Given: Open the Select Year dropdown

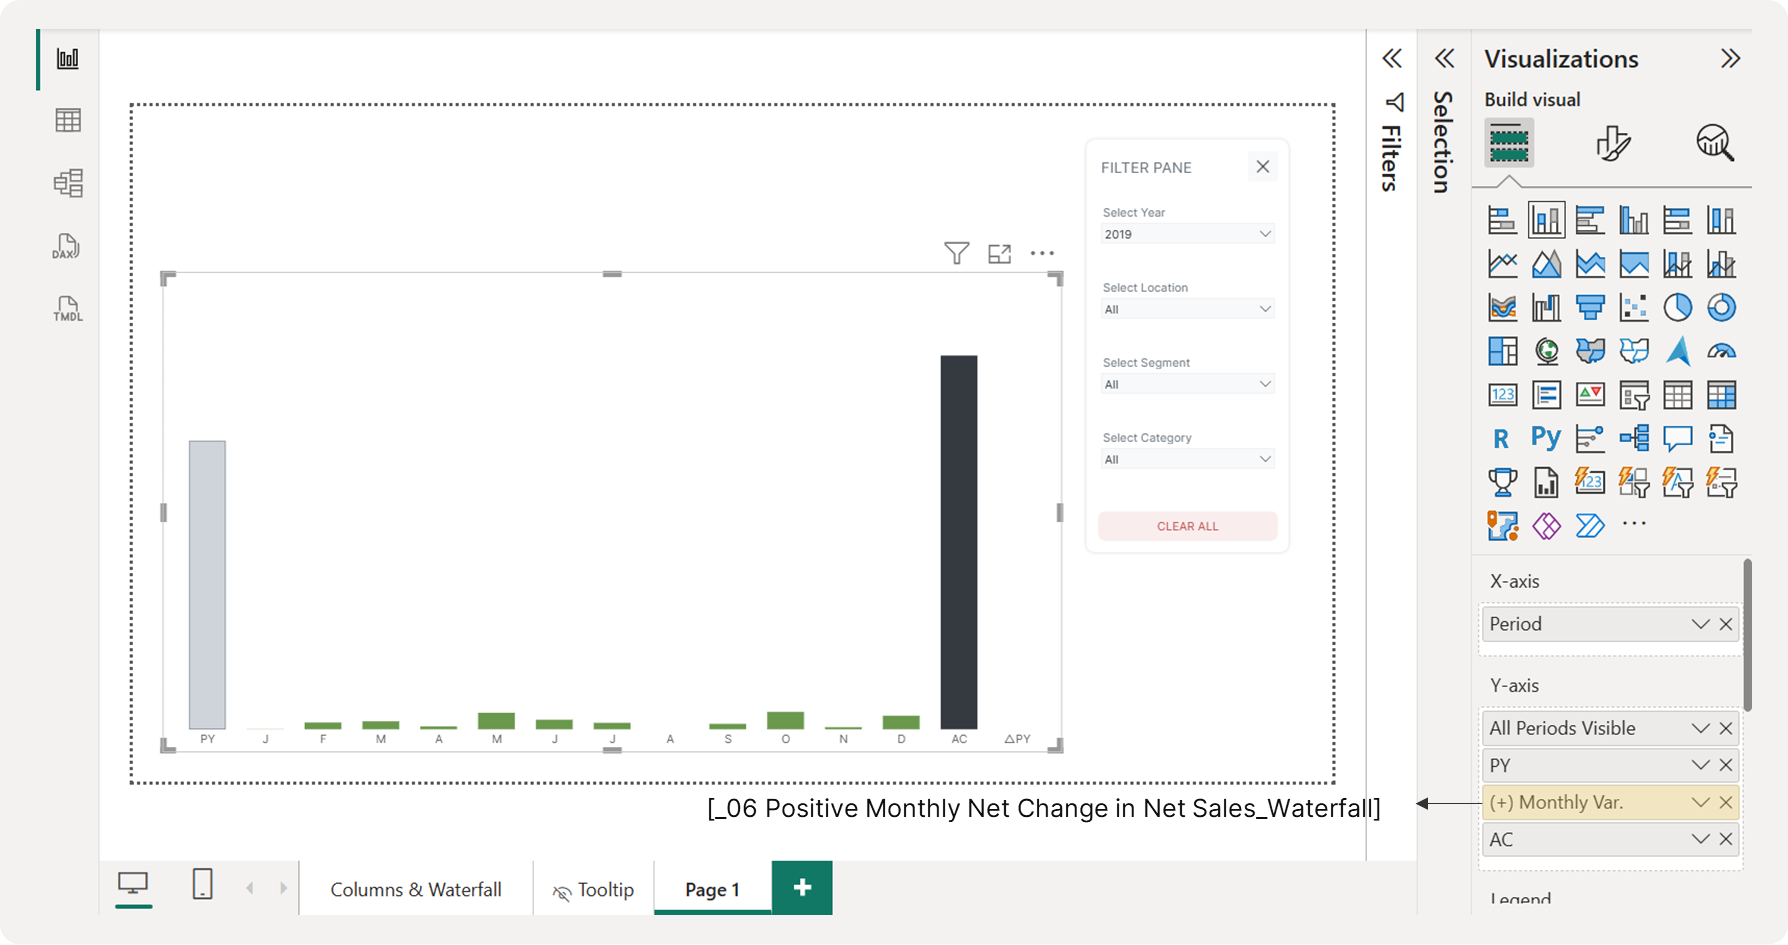Looking at the screenshot, I should coord(1187,234).
